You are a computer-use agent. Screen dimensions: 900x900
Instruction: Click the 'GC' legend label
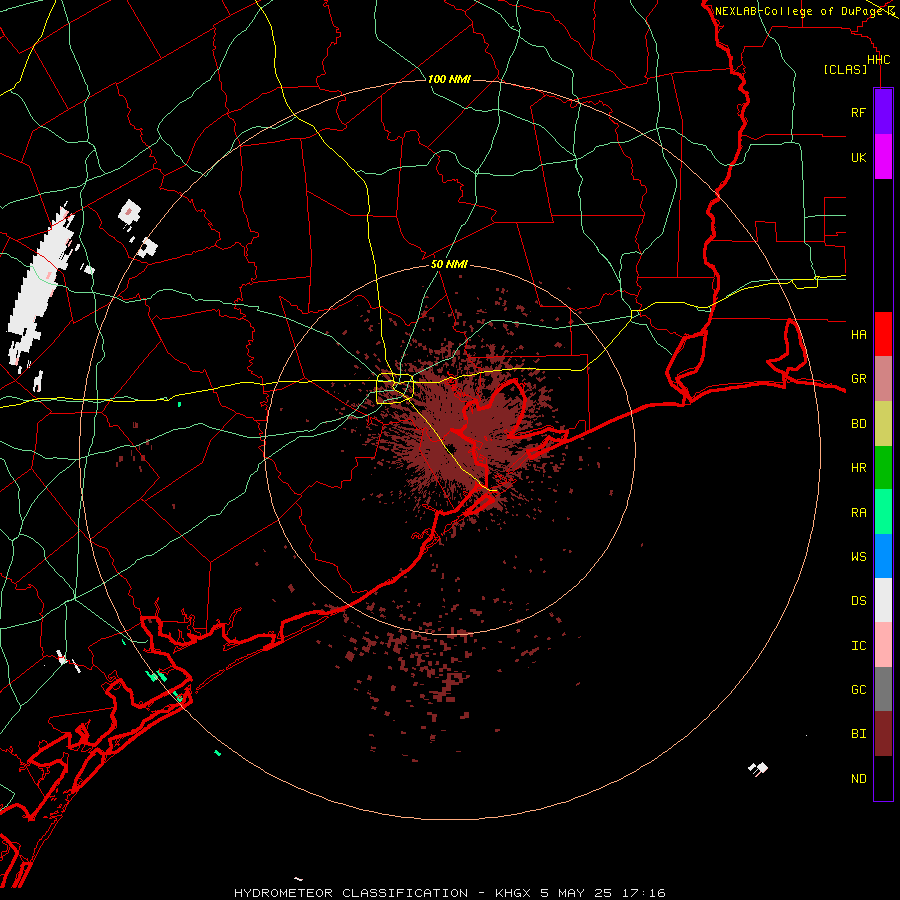(858, 690)
